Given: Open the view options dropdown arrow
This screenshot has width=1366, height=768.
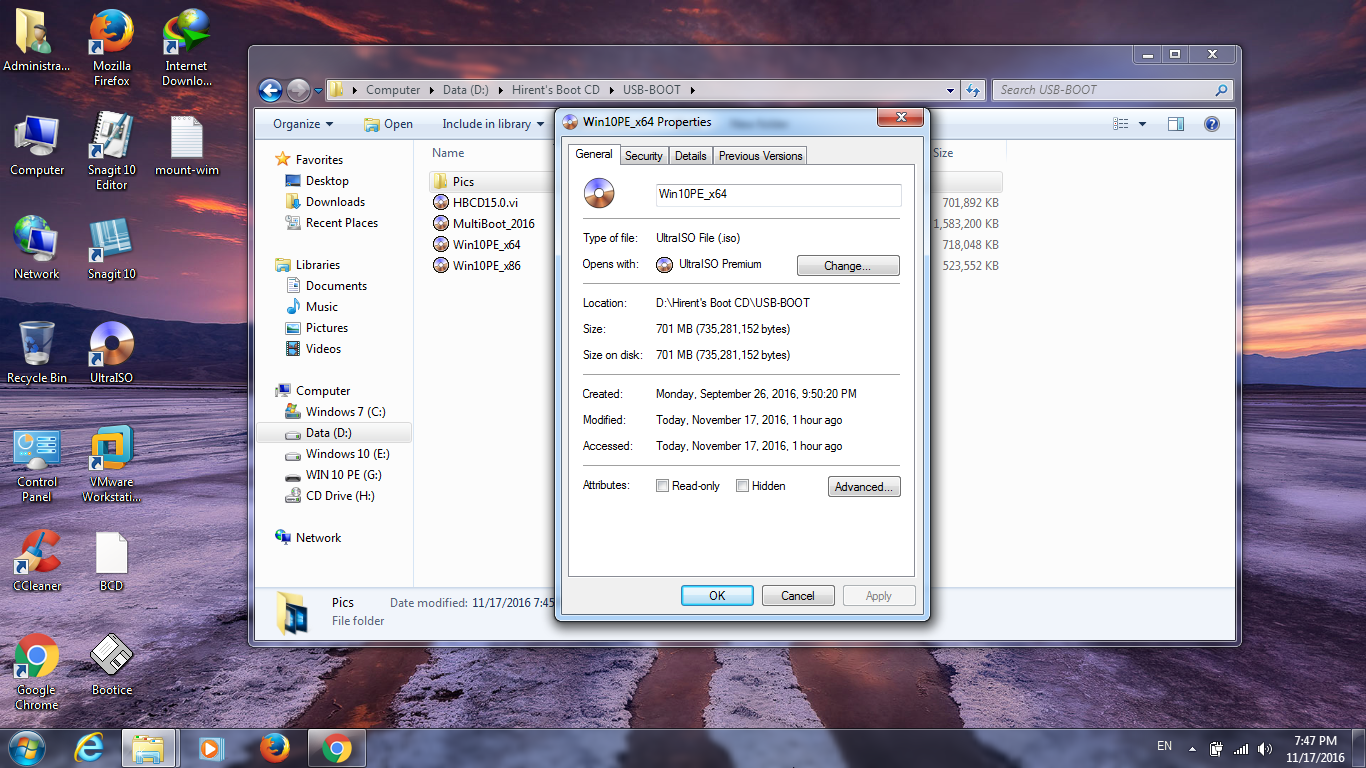Looking at the screenshot, I should [x=1143, y=124].
